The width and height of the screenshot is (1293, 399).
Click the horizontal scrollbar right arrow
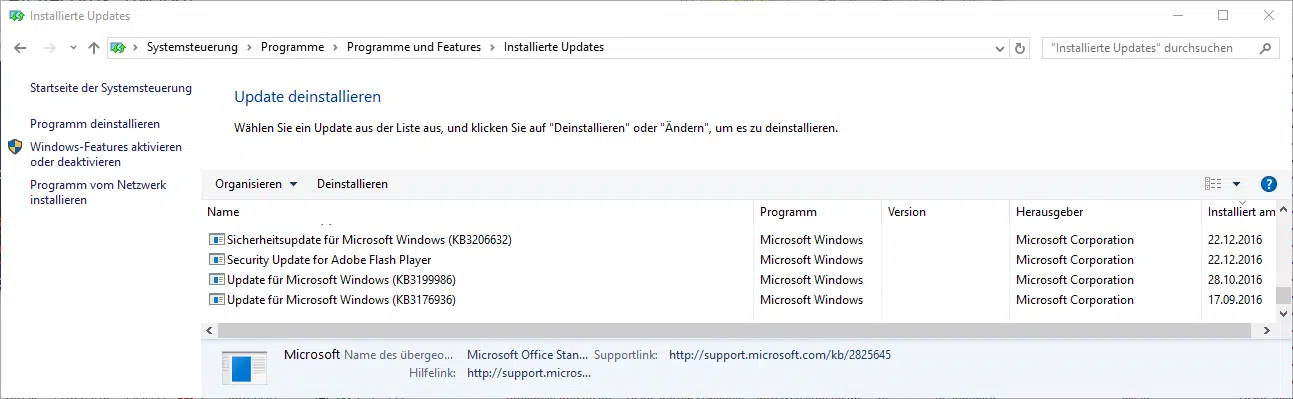[1268, 331]
